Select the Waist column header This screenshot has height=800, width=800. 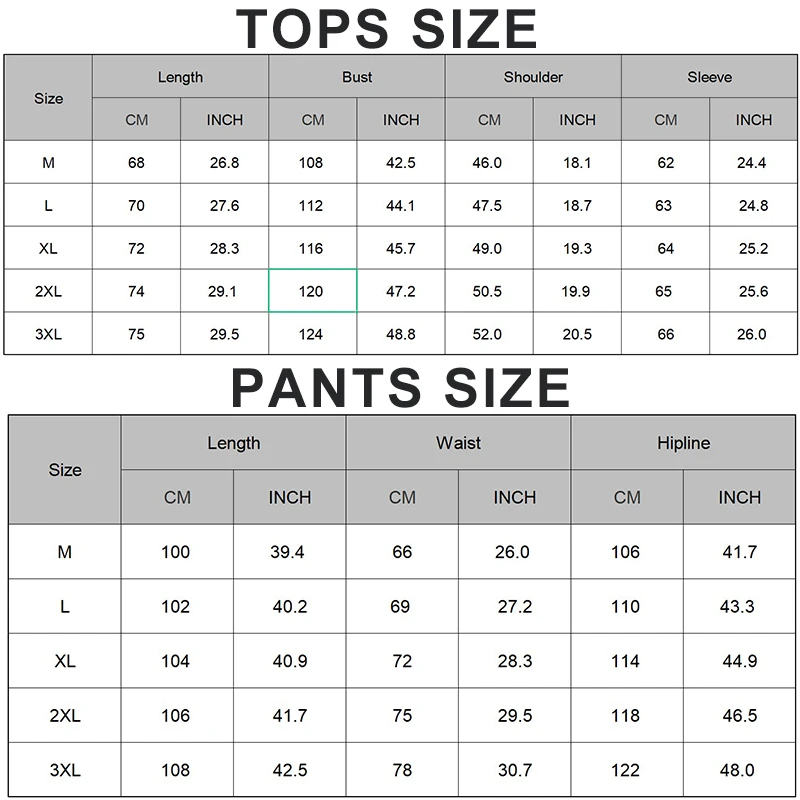[x=458, y=443]
